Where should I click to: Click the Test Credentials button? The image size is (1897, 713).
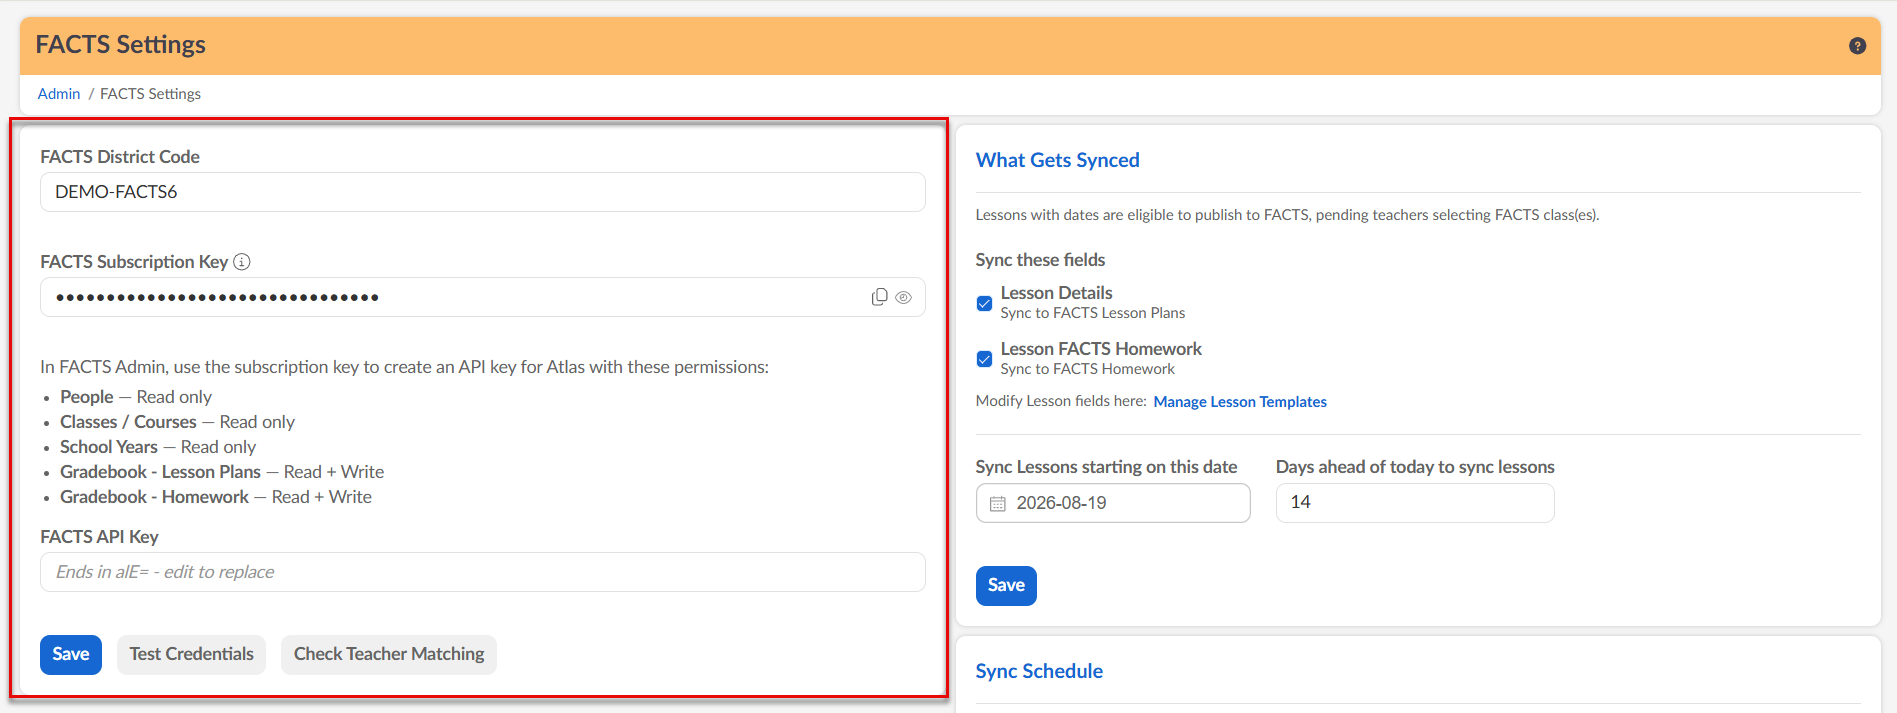[192, 655]
